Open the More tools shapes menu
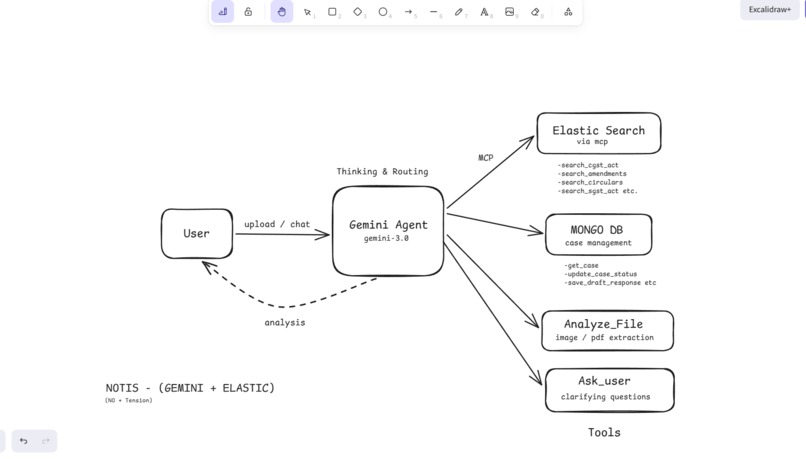 tap(568, 12)
